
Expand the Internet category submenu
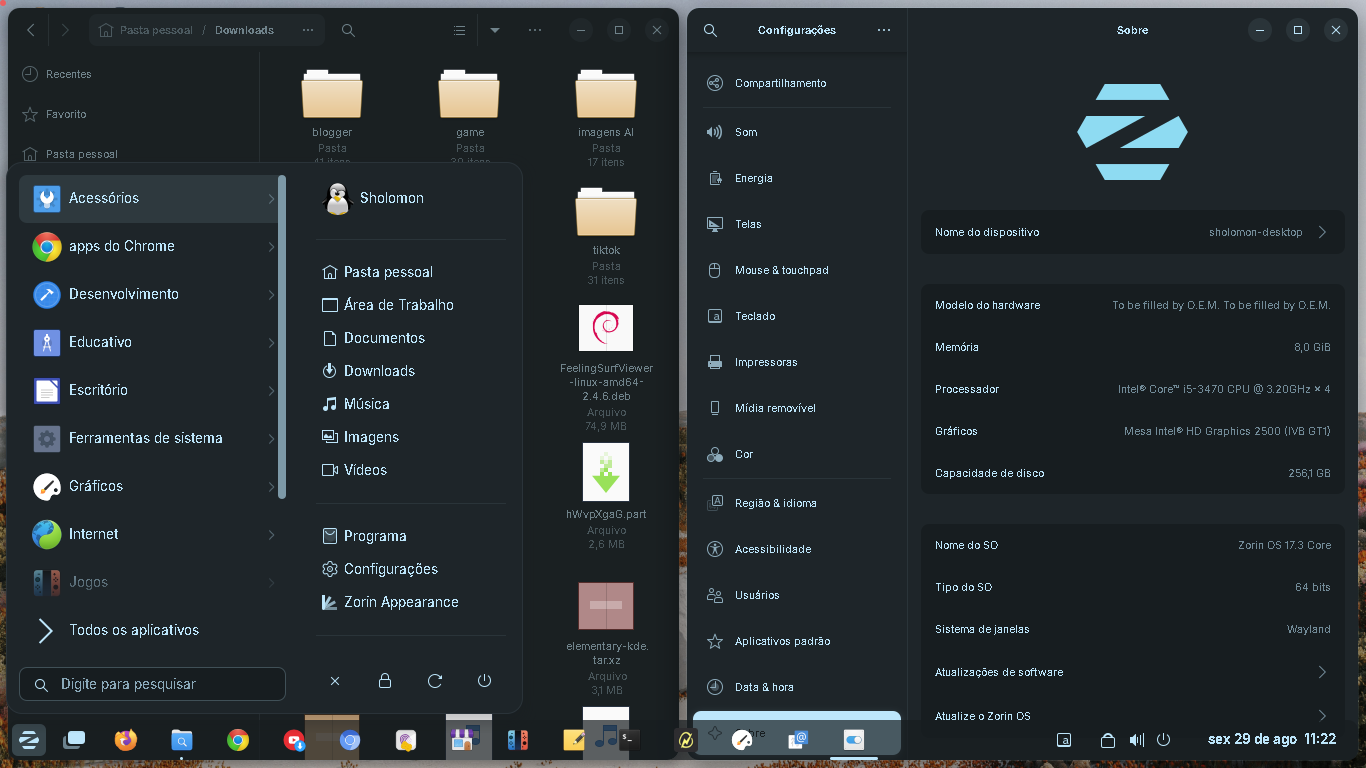click(150, 534)
